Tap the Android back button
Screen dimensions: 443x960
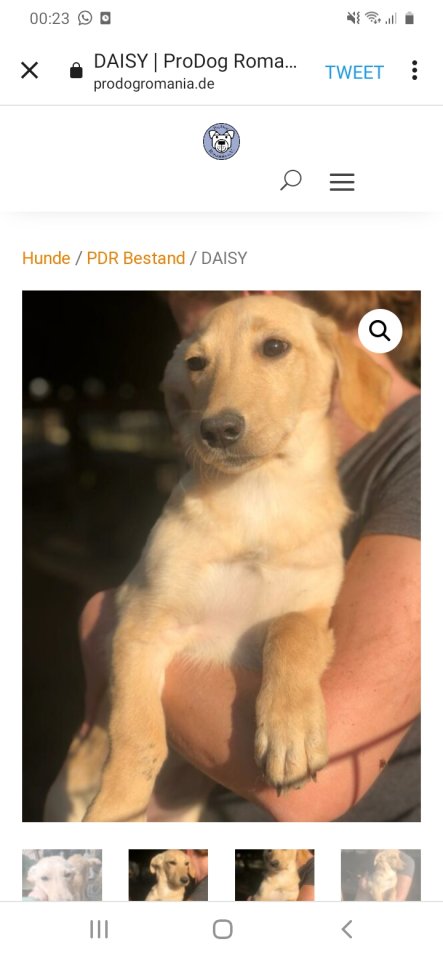point(346,929)
